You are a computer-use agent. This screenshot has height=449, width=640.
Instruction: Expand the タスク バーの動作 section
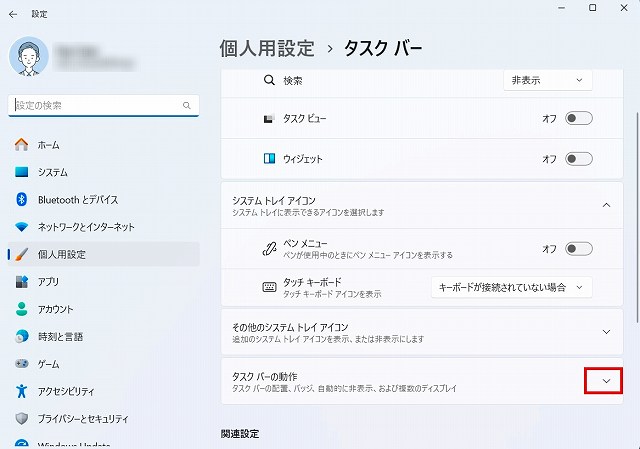click(605, 381)
